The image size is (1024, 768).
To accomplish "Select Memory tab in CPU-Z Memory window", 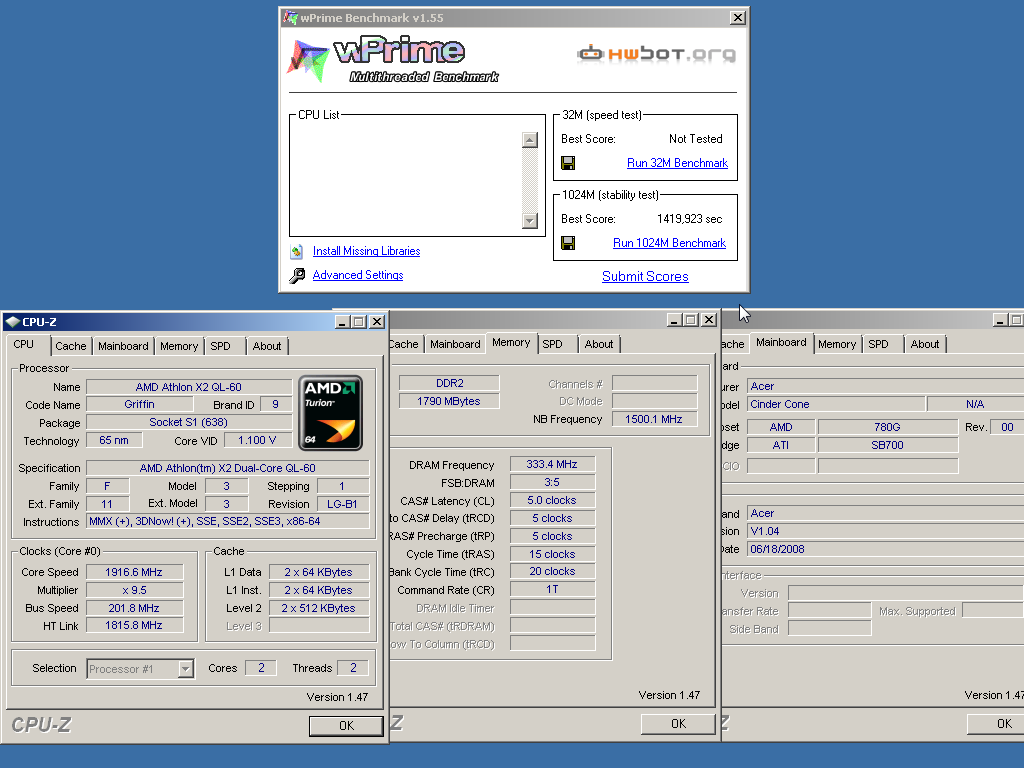I will (511, 342).
